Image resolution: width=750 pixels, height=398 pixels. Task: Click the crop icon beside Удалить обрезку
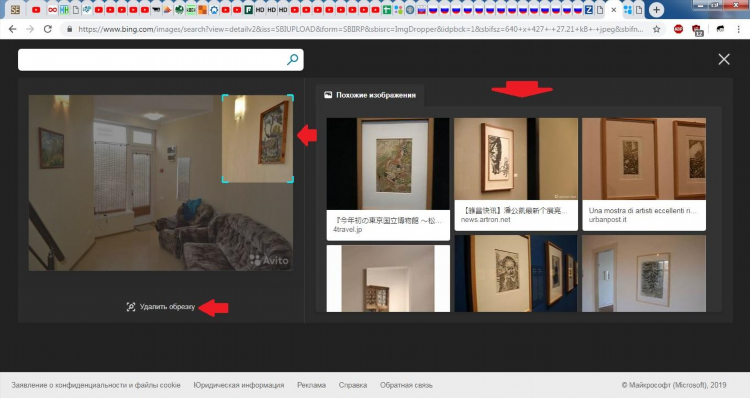pos(131,307)
